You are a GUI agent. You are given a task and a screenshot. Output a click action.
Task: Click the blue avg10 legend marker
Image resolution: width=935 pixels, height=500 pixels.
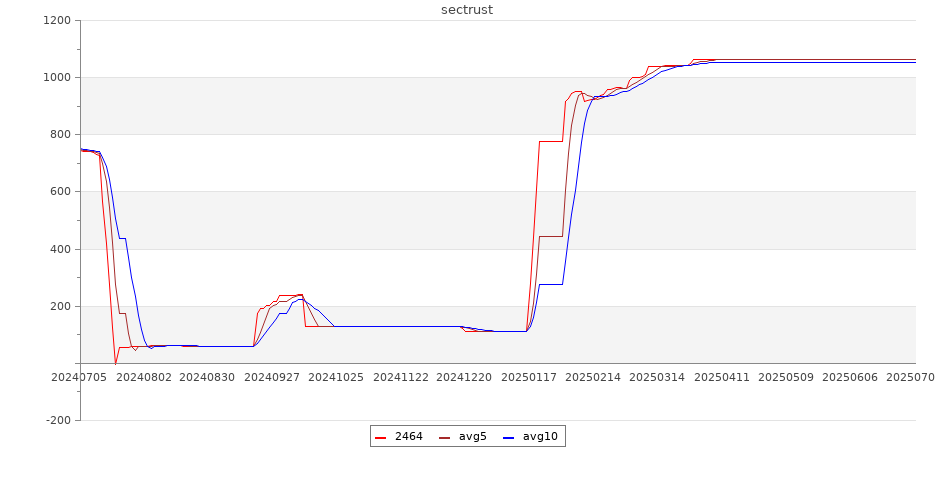click(x=508, y=437)
